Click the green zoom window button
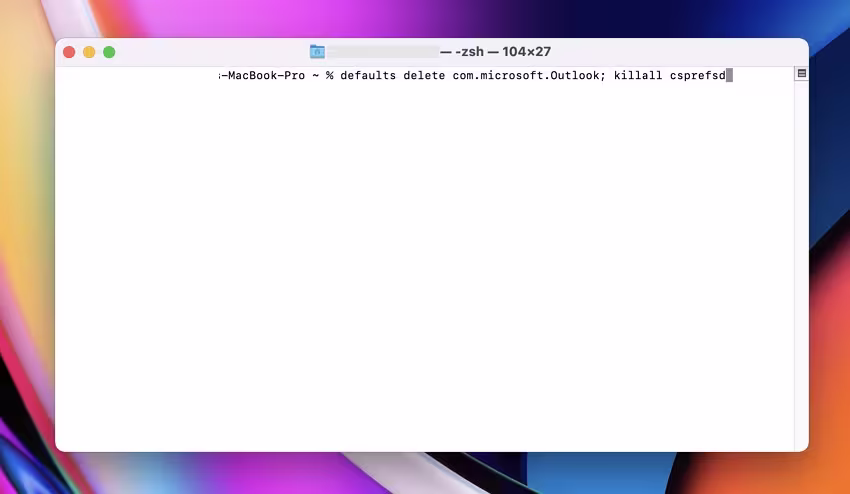850x494 pixels. point(109,52)
